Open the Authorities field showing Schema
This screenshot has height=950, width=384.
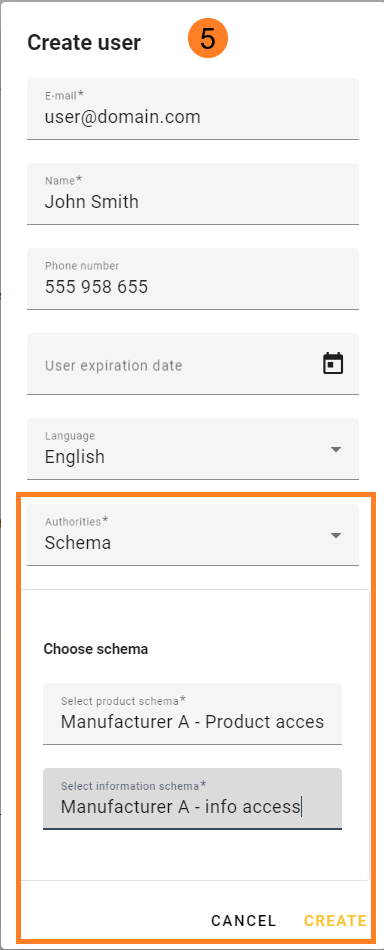[x=193, y=534]
